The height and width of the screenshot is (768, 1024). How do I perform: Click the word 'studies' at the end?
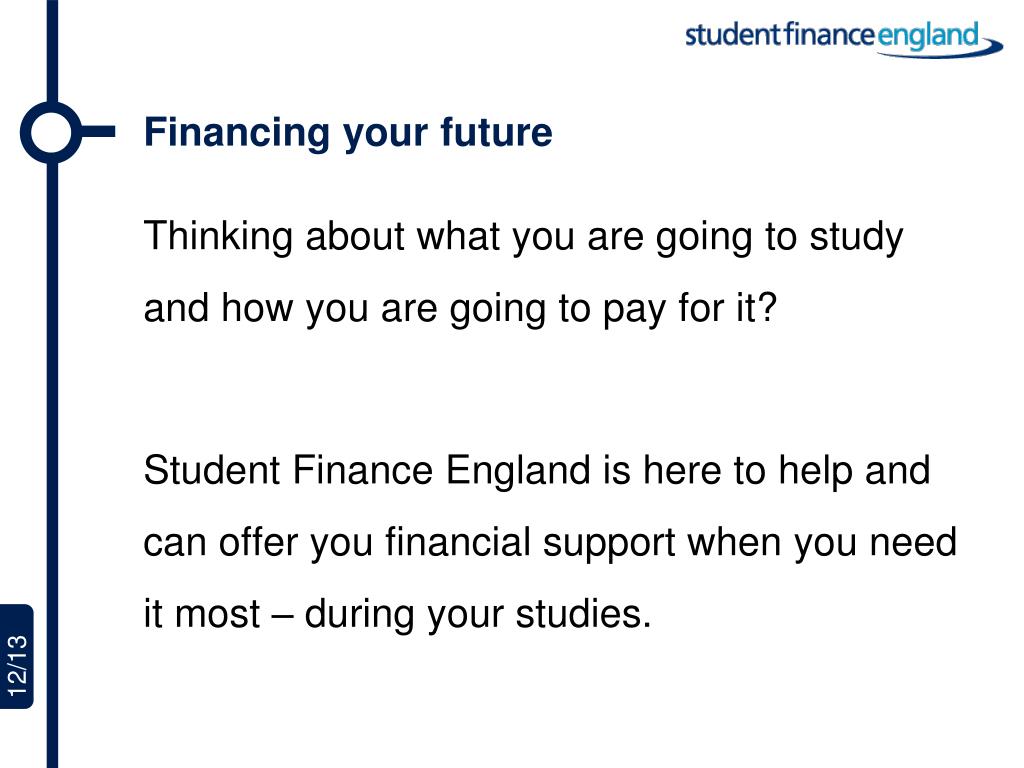point(578,614)
